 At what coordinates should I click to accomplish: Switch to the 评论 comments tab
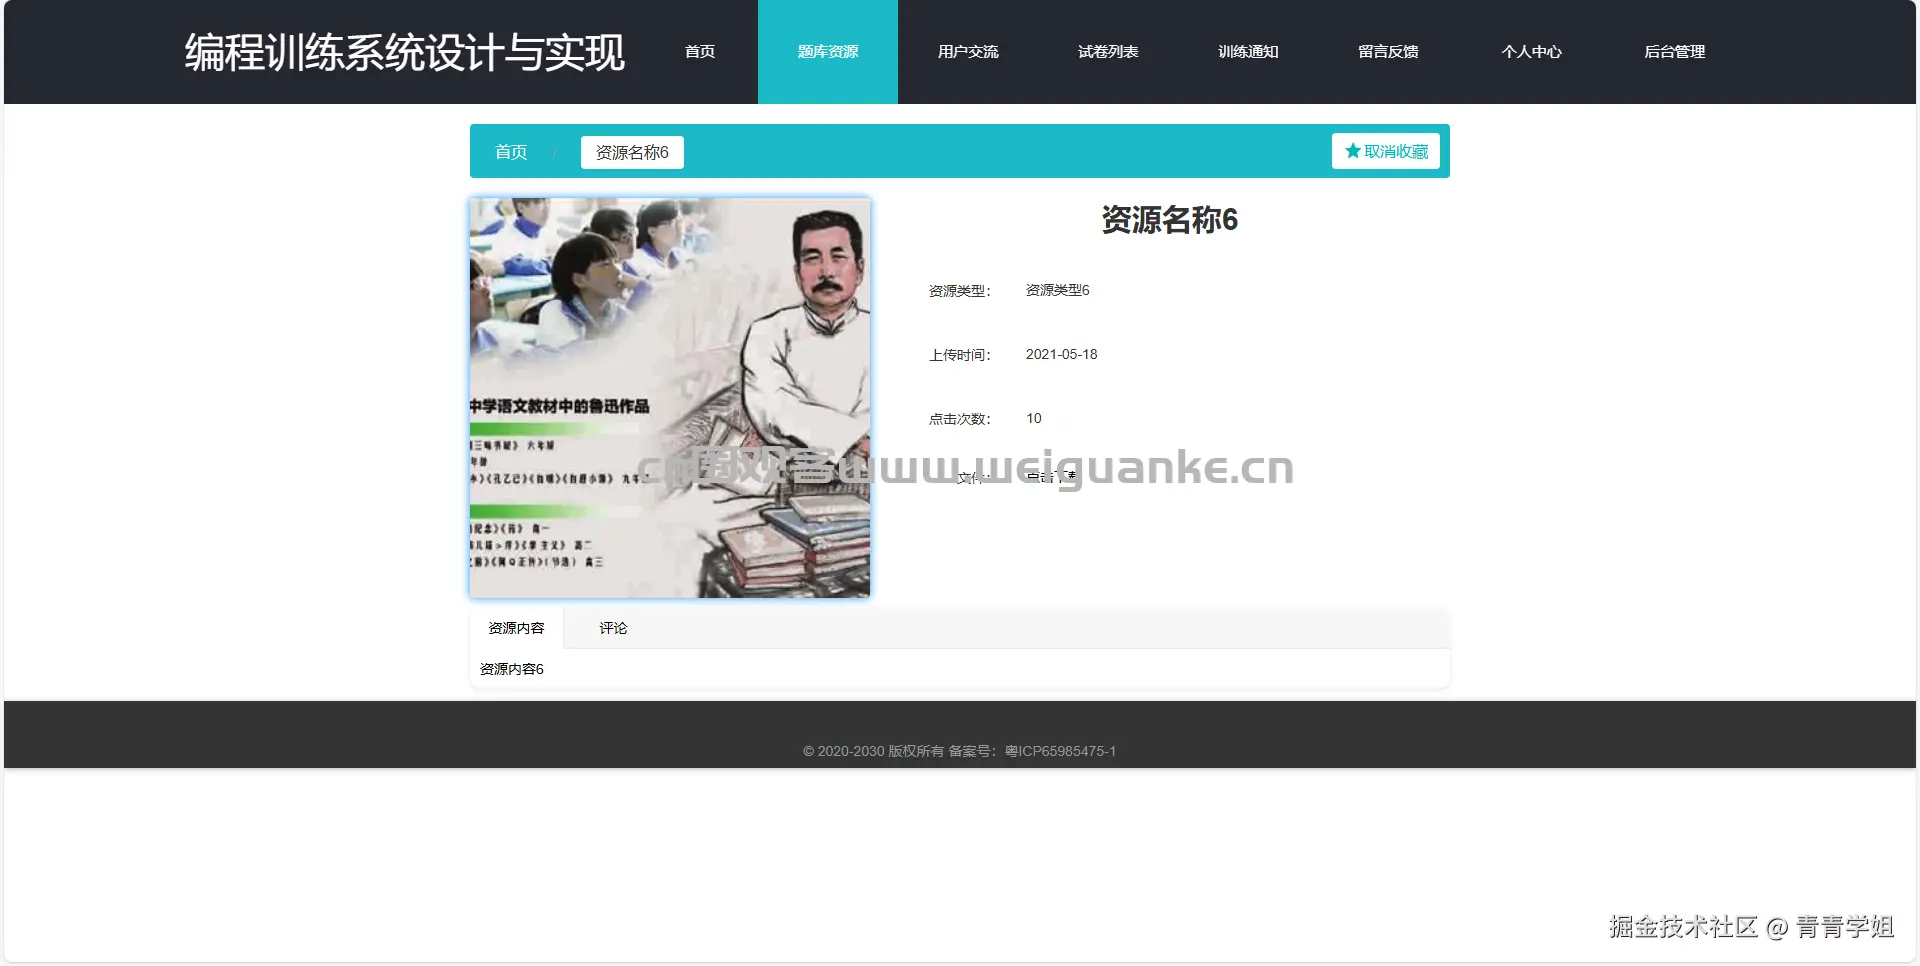coord(612,629)
